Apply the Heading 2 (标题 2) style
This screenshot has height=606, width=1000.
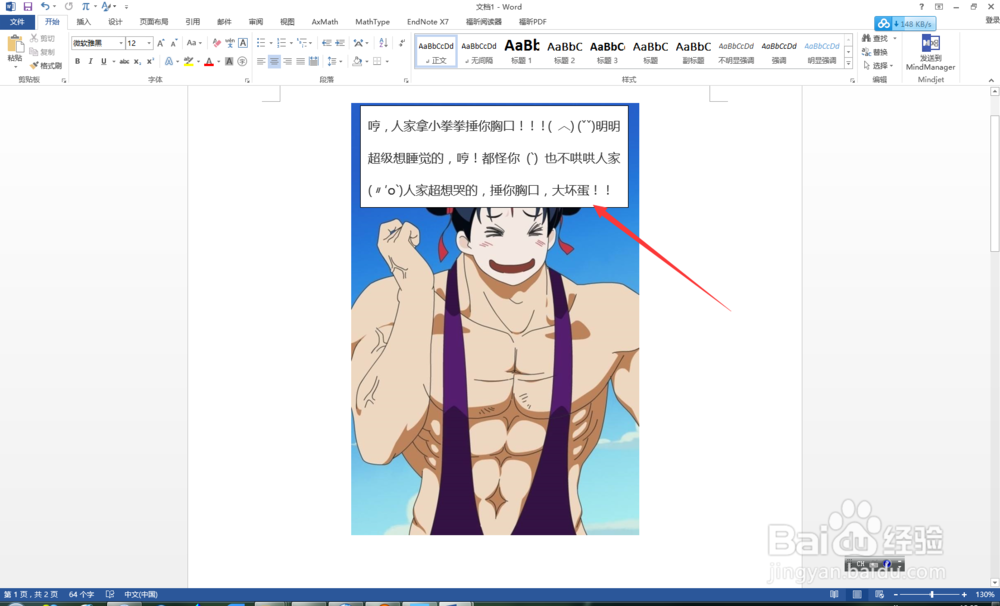tap(564, 51)
